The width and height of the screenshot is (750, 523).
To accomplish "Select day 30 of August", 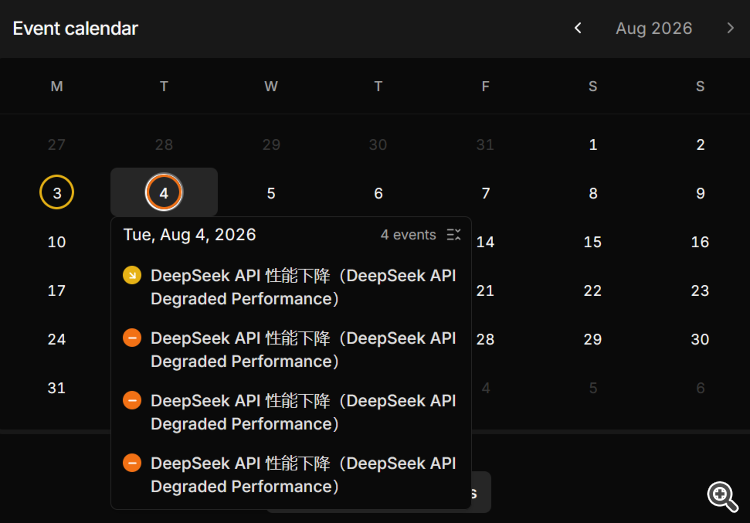I will [700, 339].
